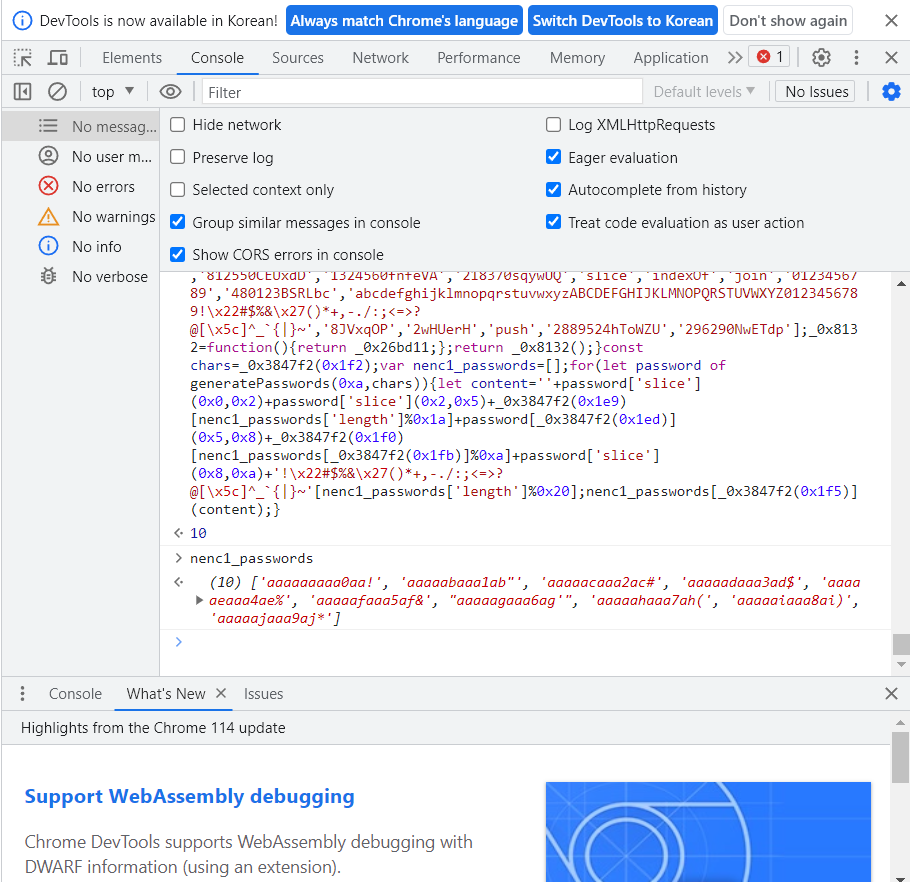Switch to the drawer Console tab
Image resolution: width=910 pixels, height=882 pixels.
pos(75,693)
